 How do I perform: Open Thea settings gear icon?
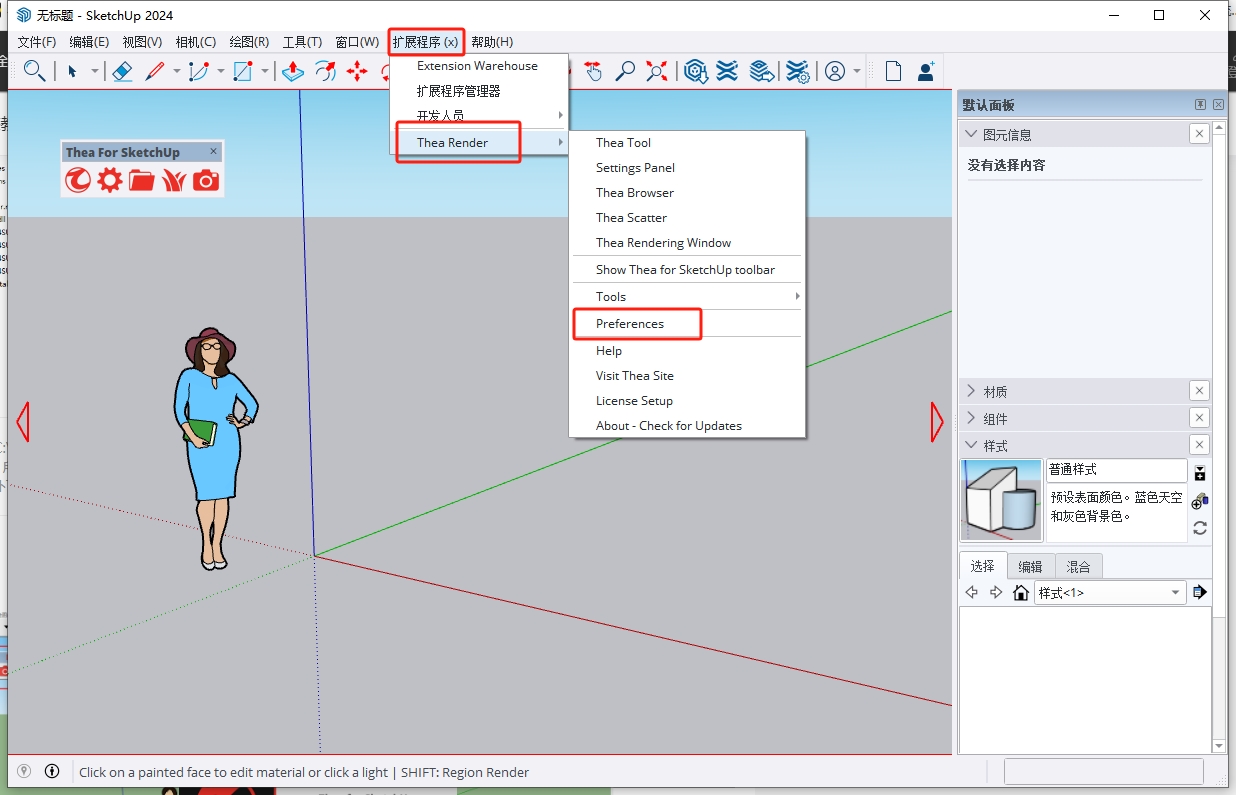[110, 180]
